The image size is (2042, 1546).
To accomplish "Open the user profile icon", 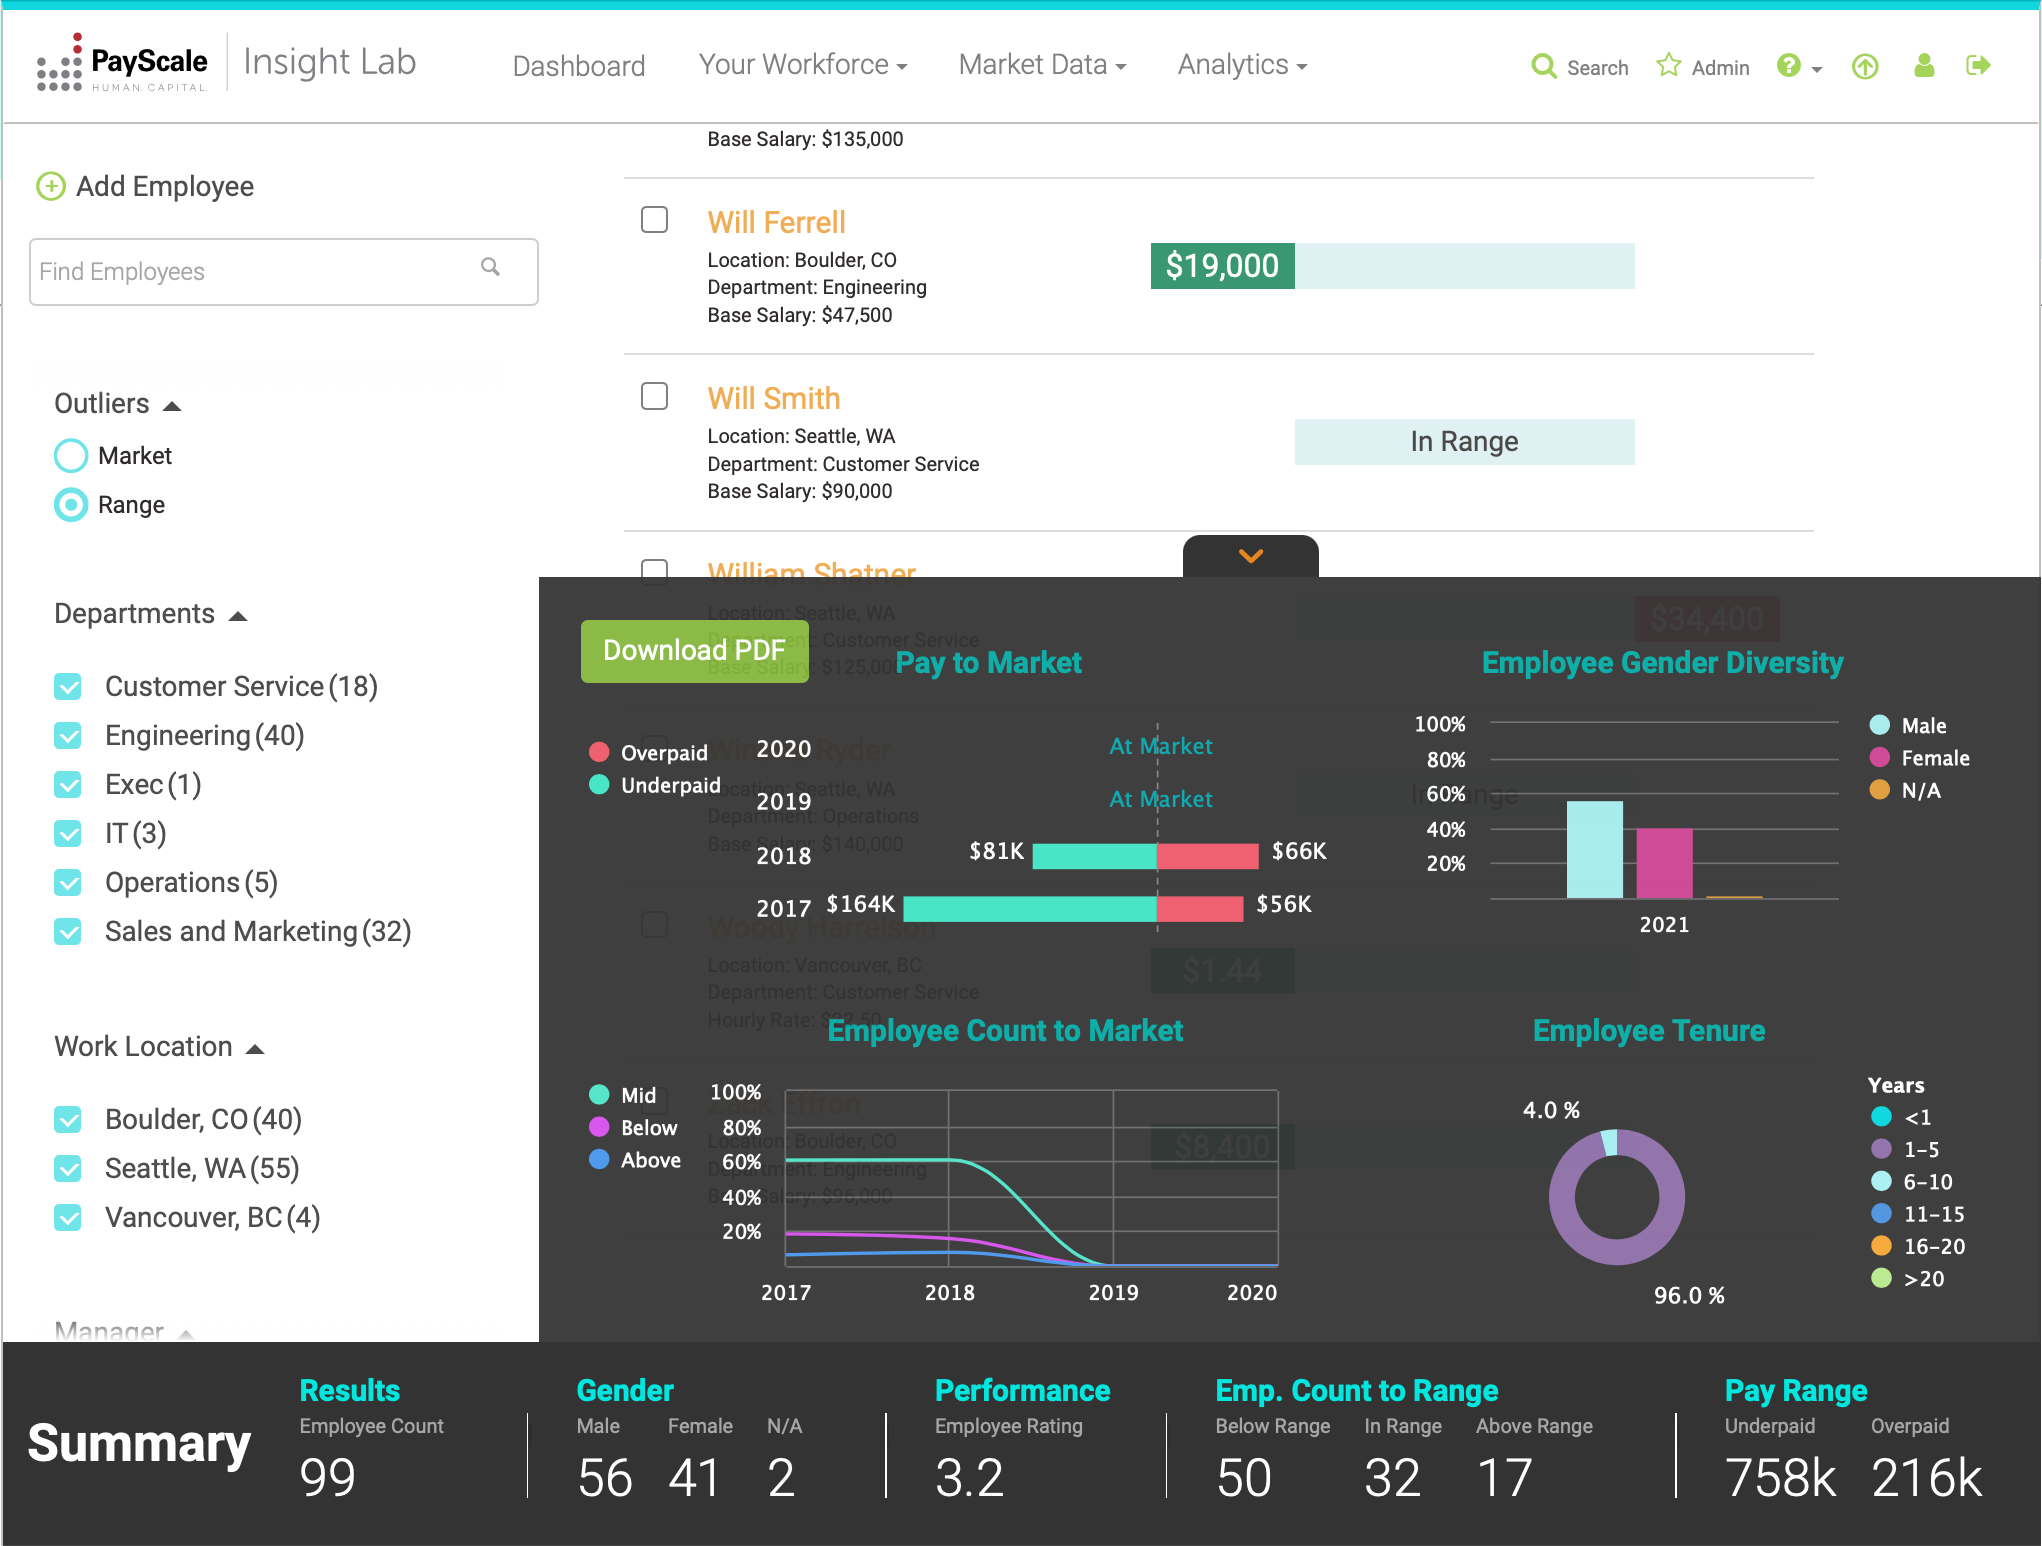I will (x=1924, y=66).
